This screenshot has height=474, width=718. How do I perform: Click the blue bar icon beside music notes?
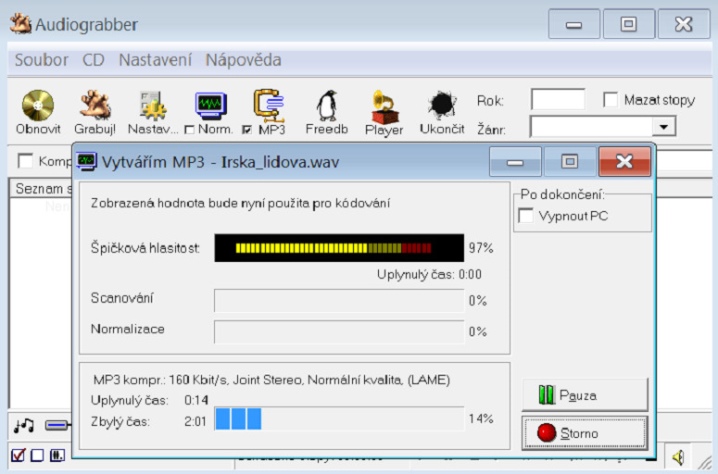57,426
